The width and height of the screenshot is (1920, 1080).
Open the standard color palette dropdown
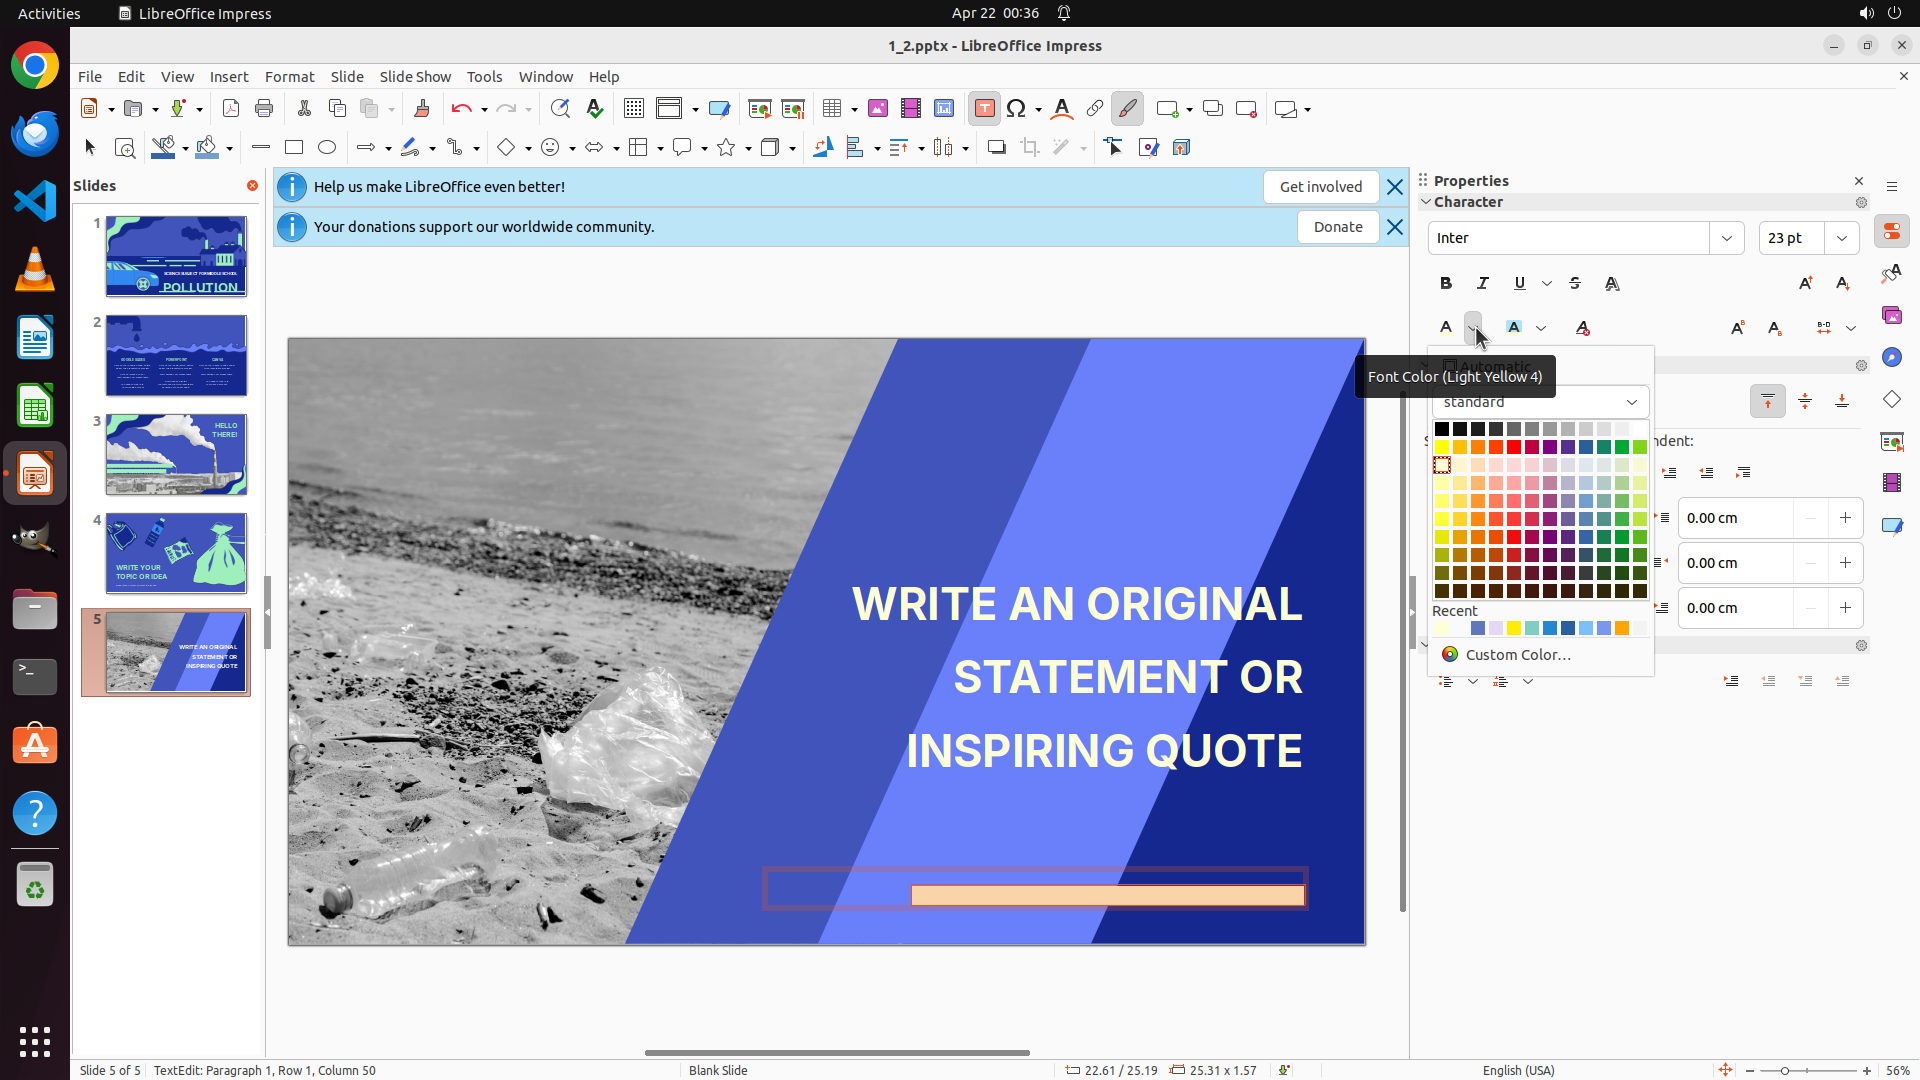[1631, 402]
